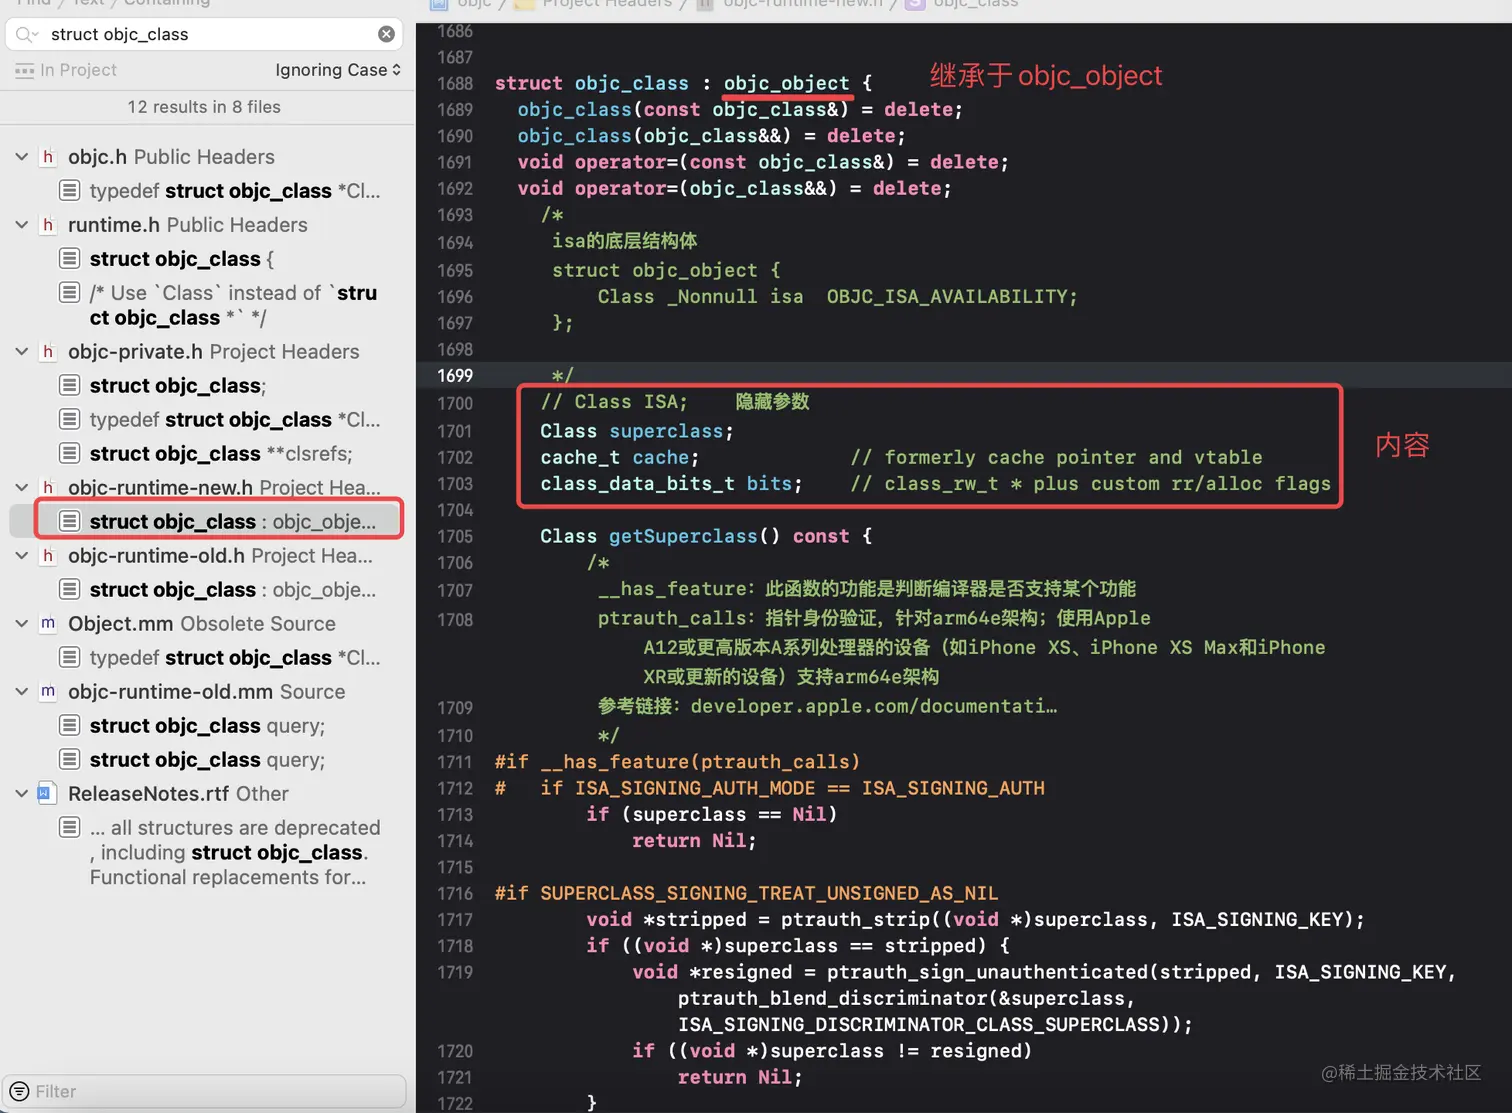Collapse the runtime.h Public Headers group
Viewport: 1512px width, 1113px height.
pyautogui.click(x=22, y=225)
